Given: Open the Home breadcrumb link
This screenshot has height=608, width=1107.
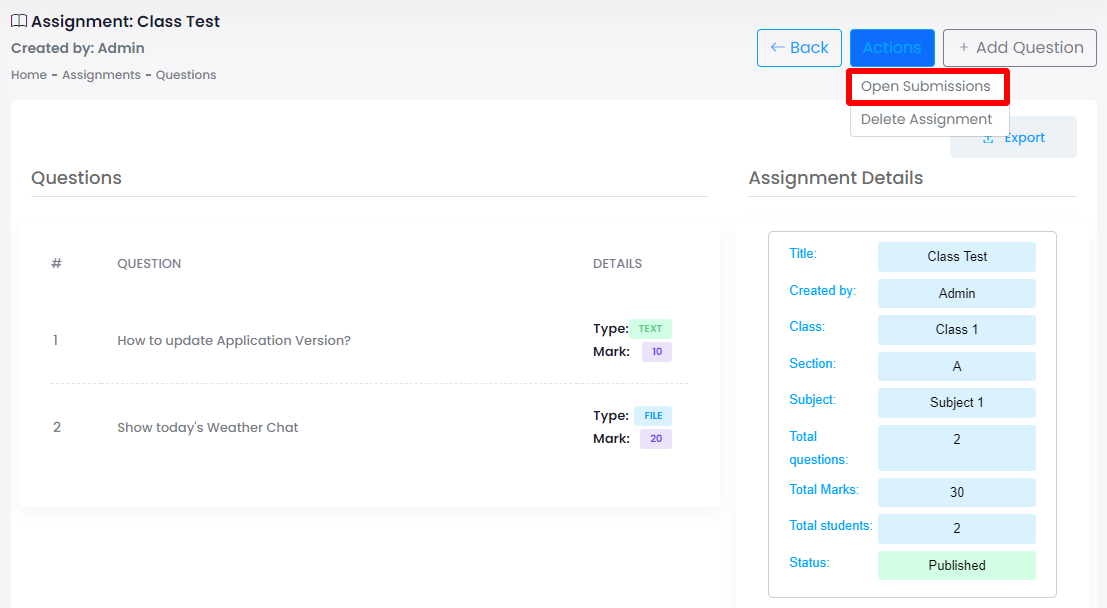Looking at the screenshot, I should pos(29,75).
